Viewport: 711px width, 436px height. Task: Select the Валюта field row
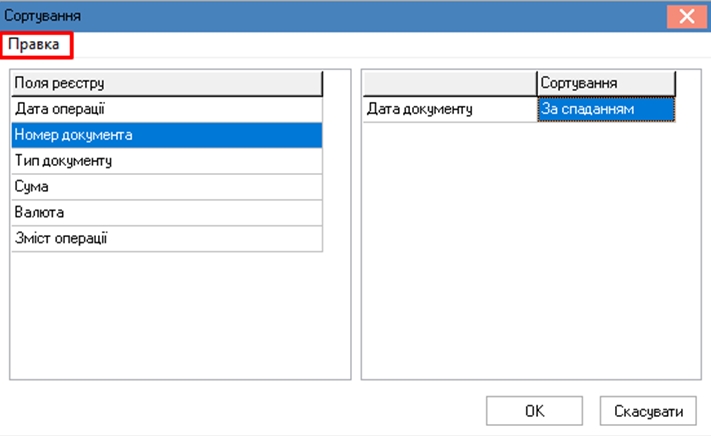[x=167, y=213]
